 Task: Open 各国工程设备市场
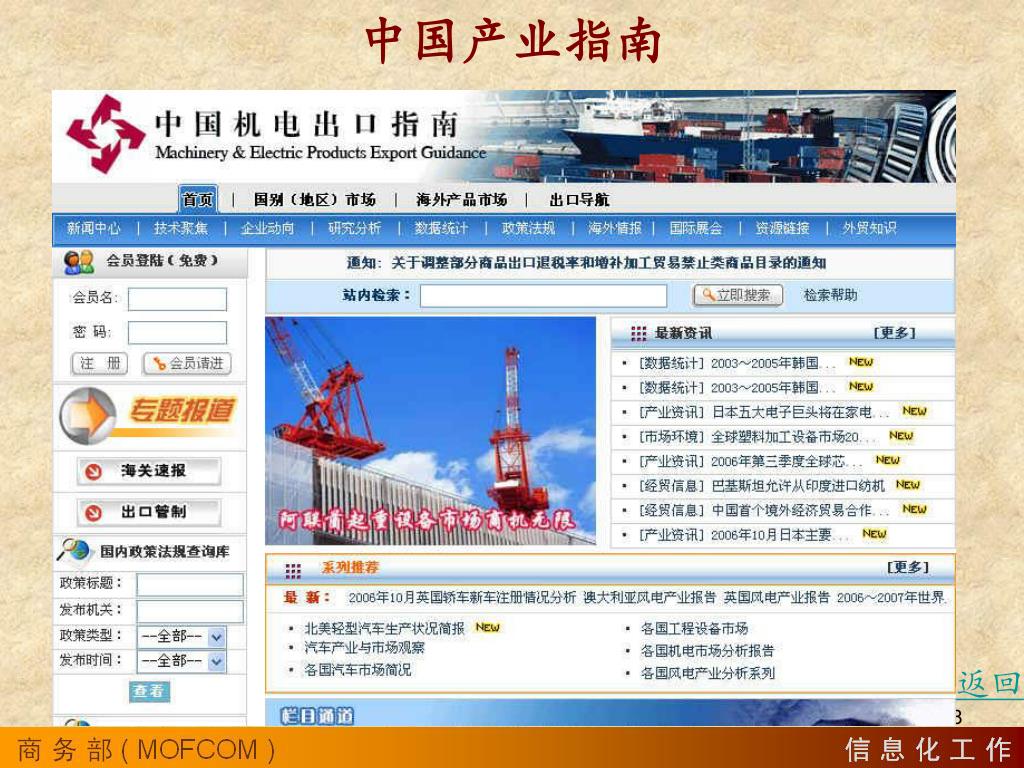click(694, 628)
